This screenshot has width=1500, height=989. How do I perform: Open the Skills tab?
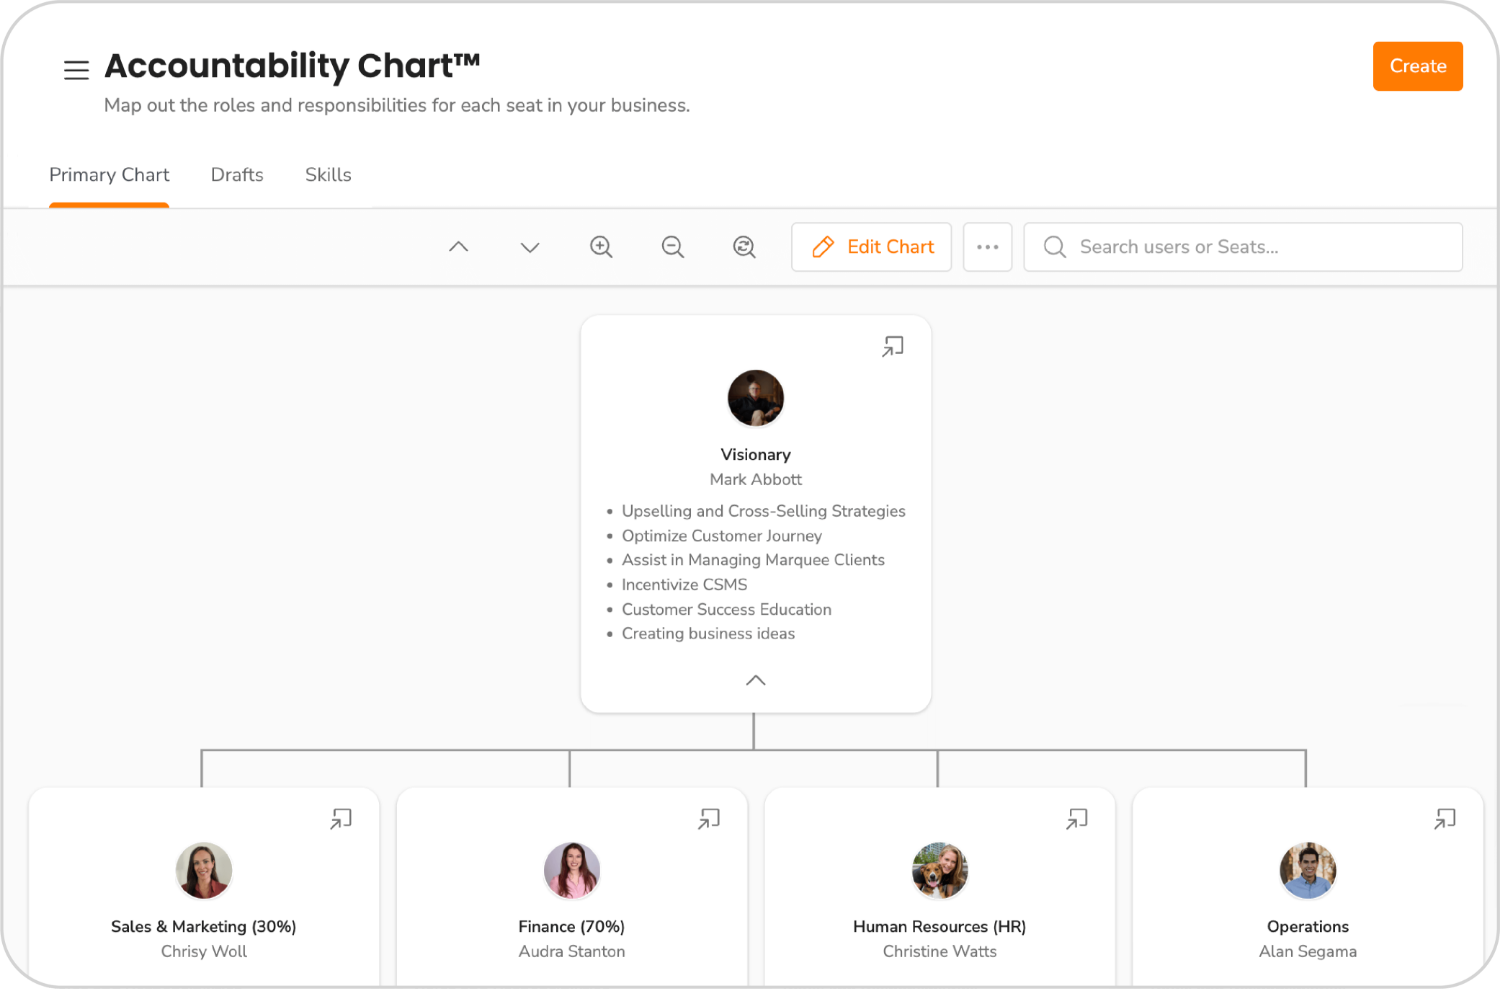click(x=328, y=175)
